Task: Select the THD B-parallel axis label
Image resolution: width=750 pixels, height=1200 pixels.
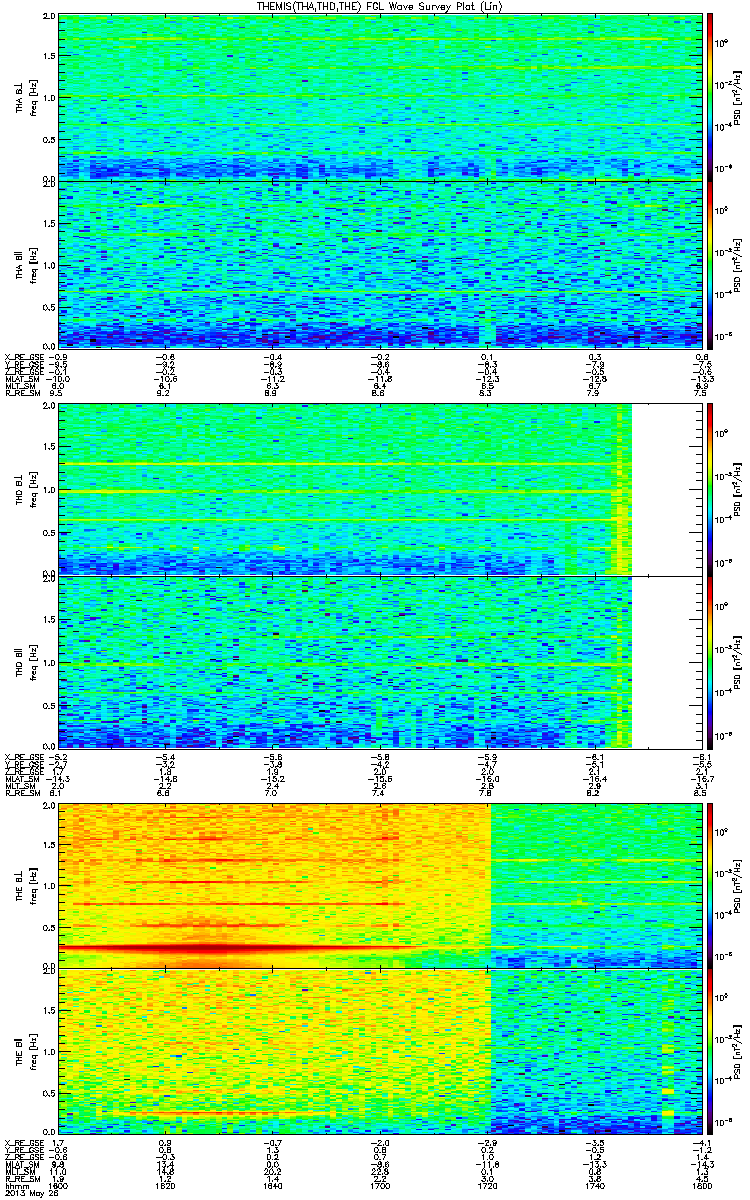Action: pyautogui.click(x=19, y=660)
